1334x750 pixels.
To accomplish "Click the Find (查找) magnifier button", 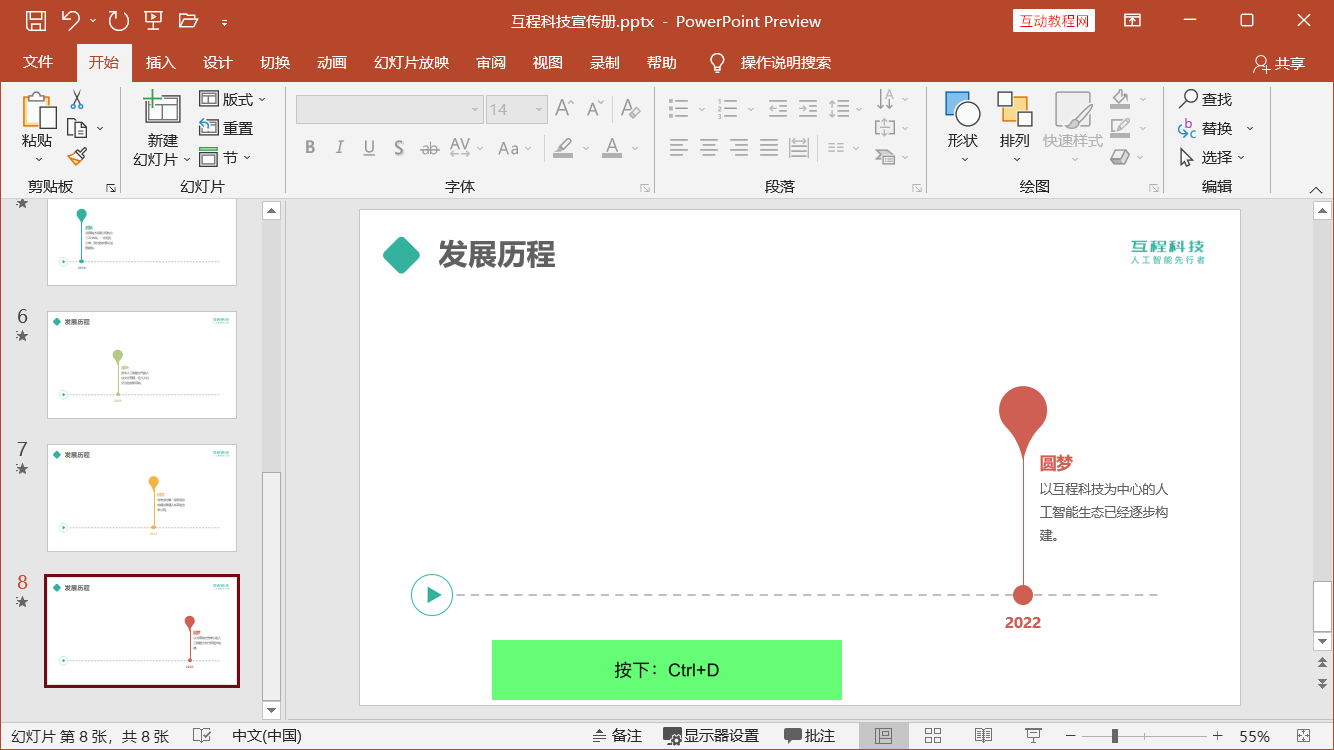I will tap(1205, 99).
